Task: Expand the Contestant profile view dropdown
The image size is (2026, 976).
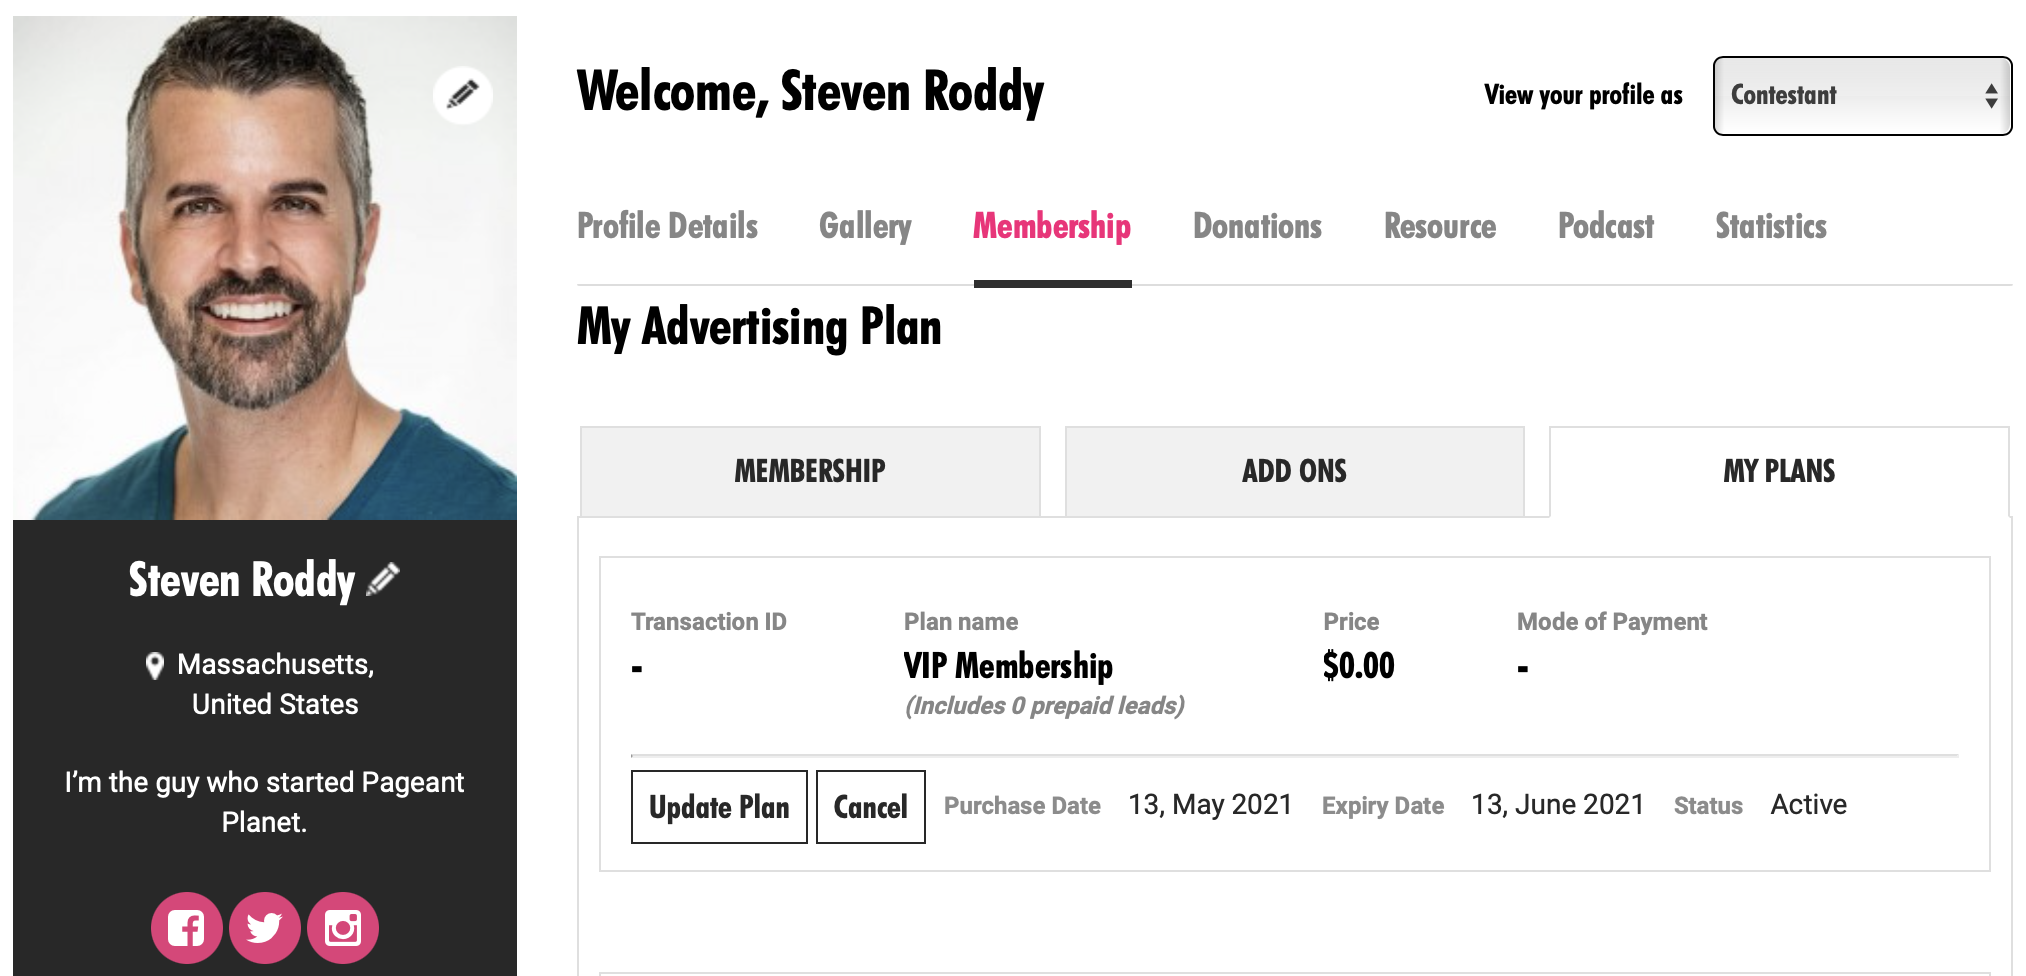Action: coord(1861,96)
